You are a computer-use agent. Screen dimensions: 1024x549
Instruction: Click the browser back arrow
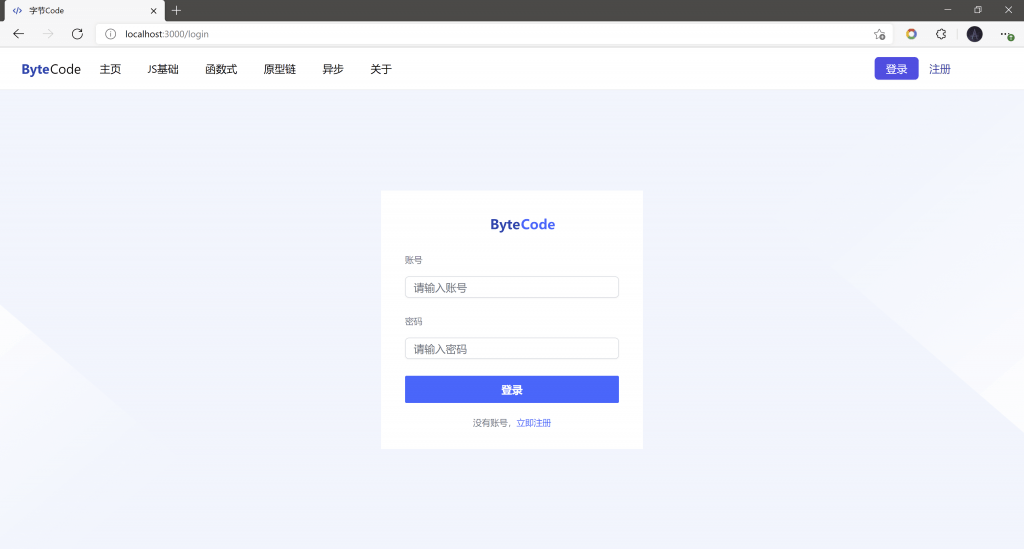click(18, 34)
